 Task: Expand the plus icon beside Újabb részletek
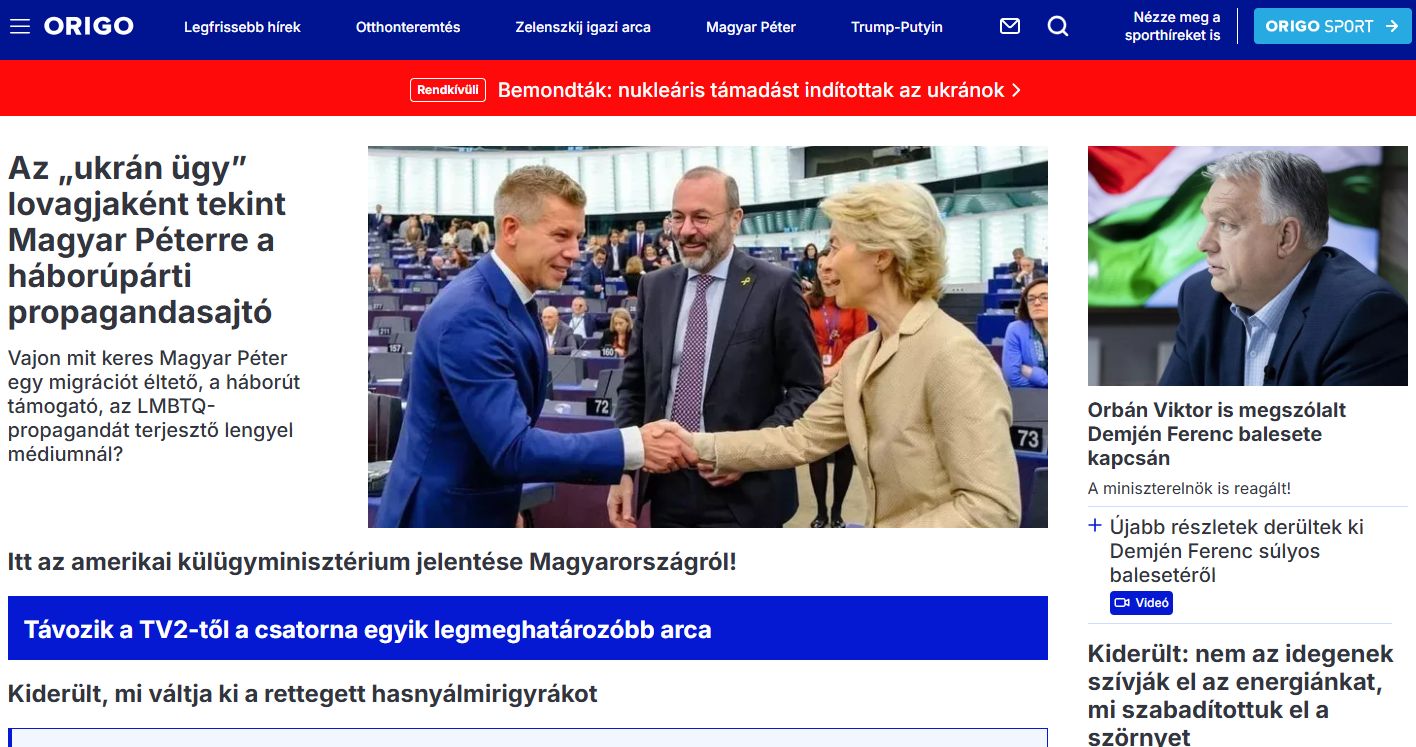pos(1095,526)
